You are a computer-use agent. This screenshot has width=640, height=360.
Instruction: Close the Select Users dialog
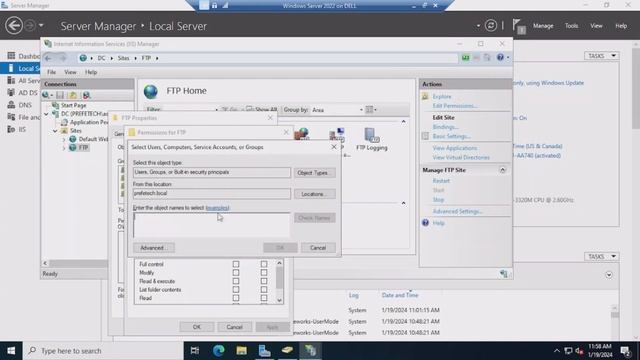(334, 147)
